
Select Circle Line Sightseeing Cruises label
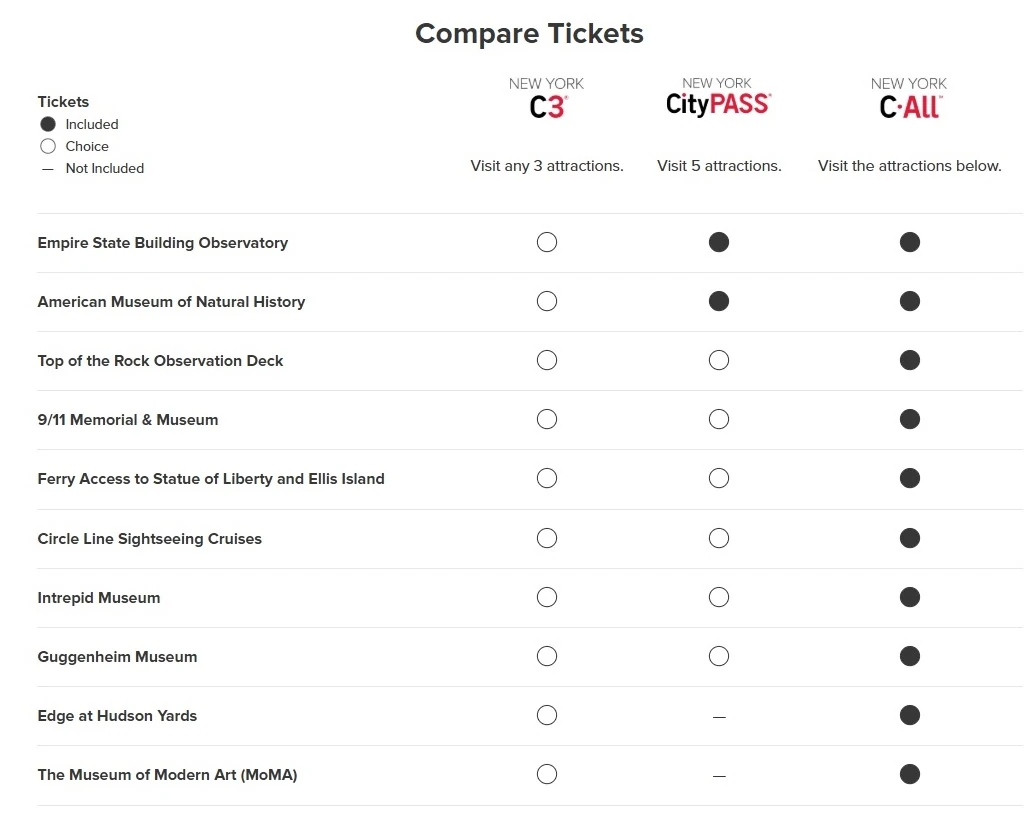[150, 539]
